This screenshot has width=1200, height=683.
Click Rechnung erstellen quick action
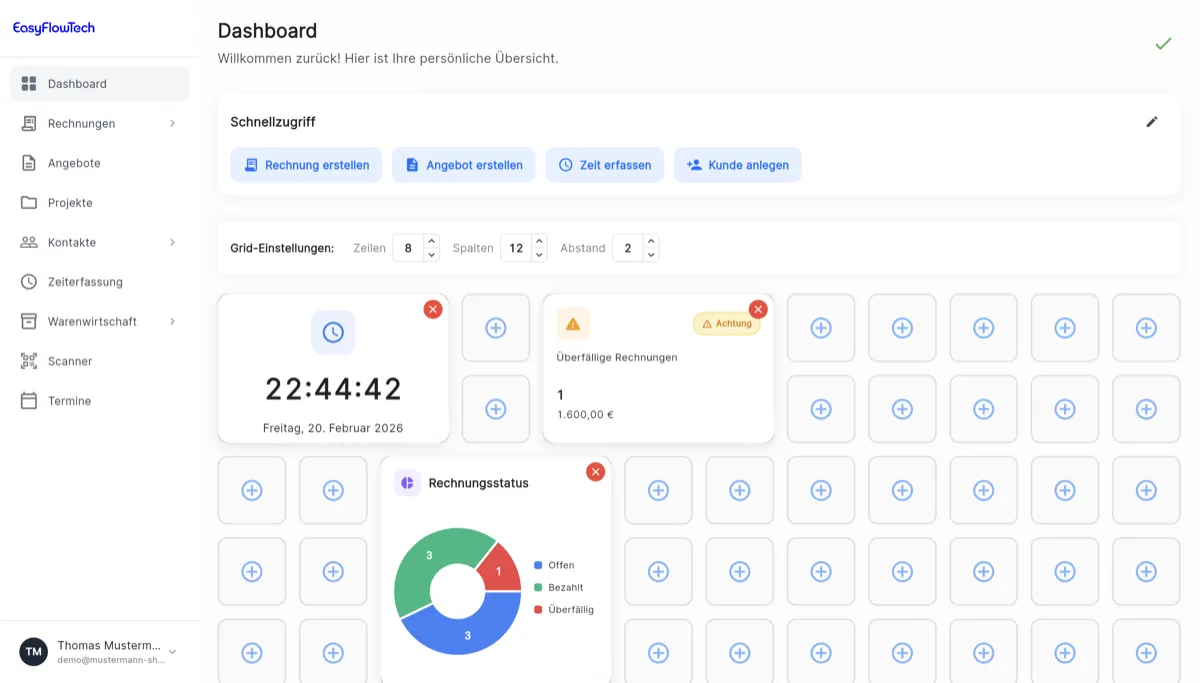(x=306, y=164)
